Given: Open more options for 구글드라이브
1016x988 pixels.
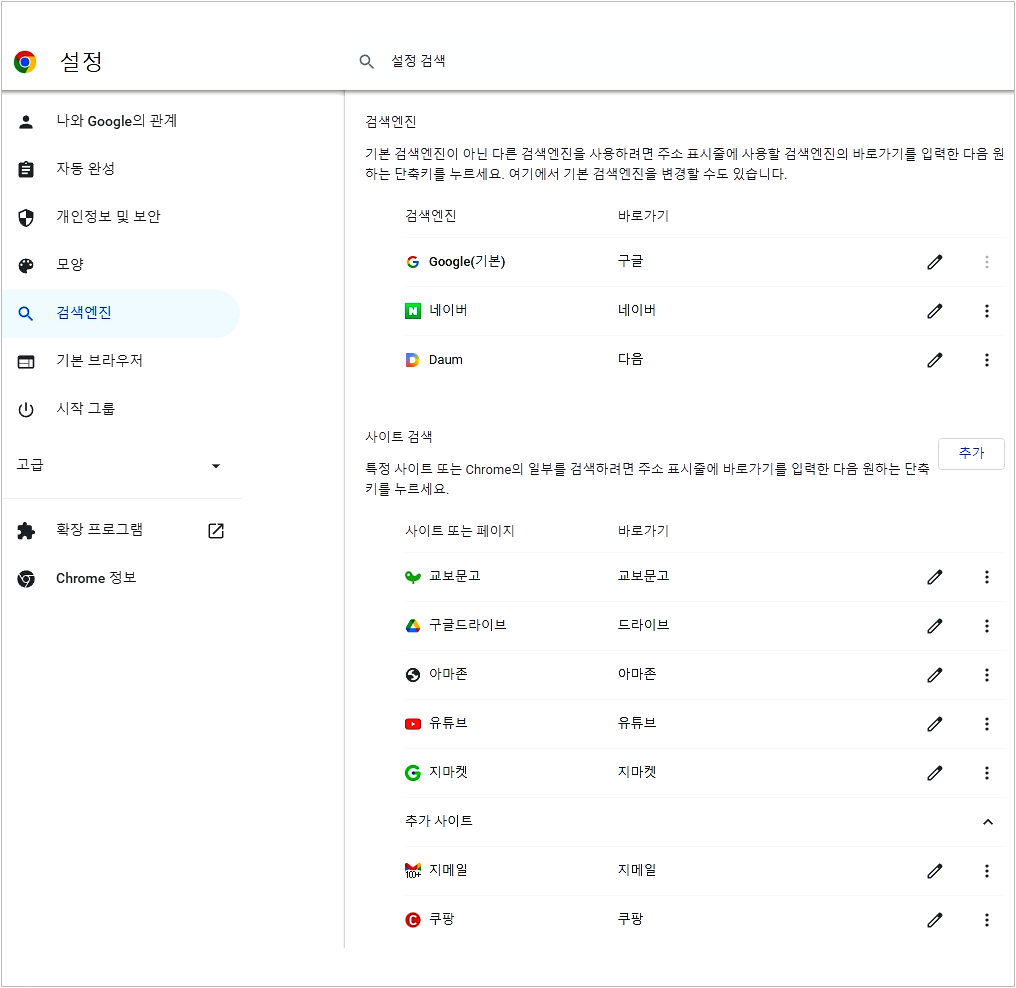Looking at the screenshot, I should (x=986, y=626).
